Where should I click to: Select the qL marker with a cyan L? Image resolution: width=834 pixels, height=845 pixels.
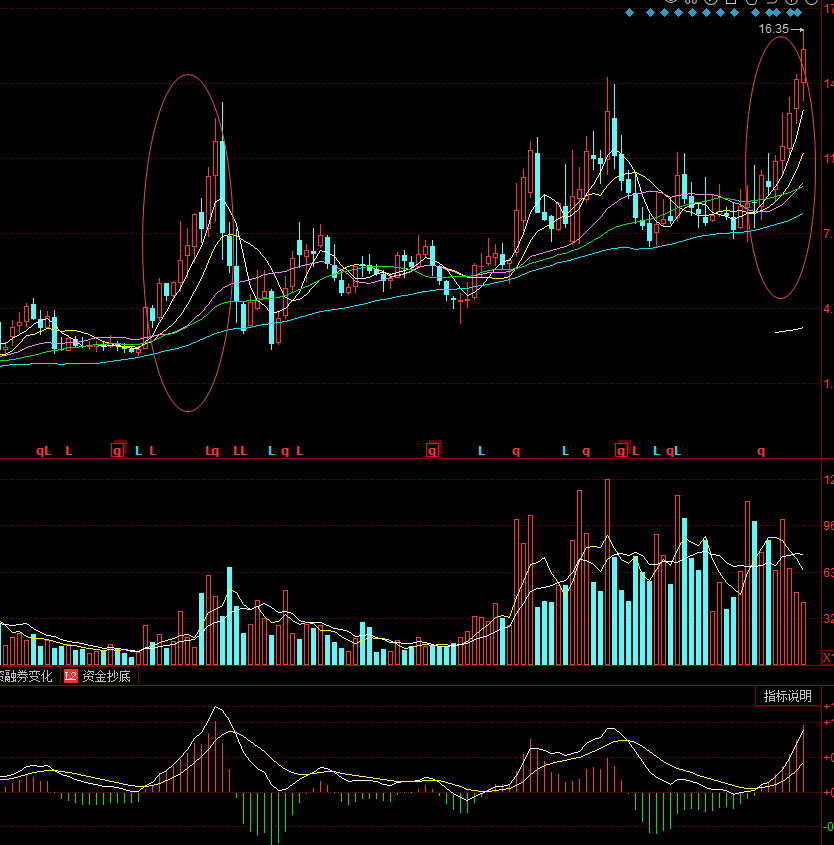coord(674,451)
